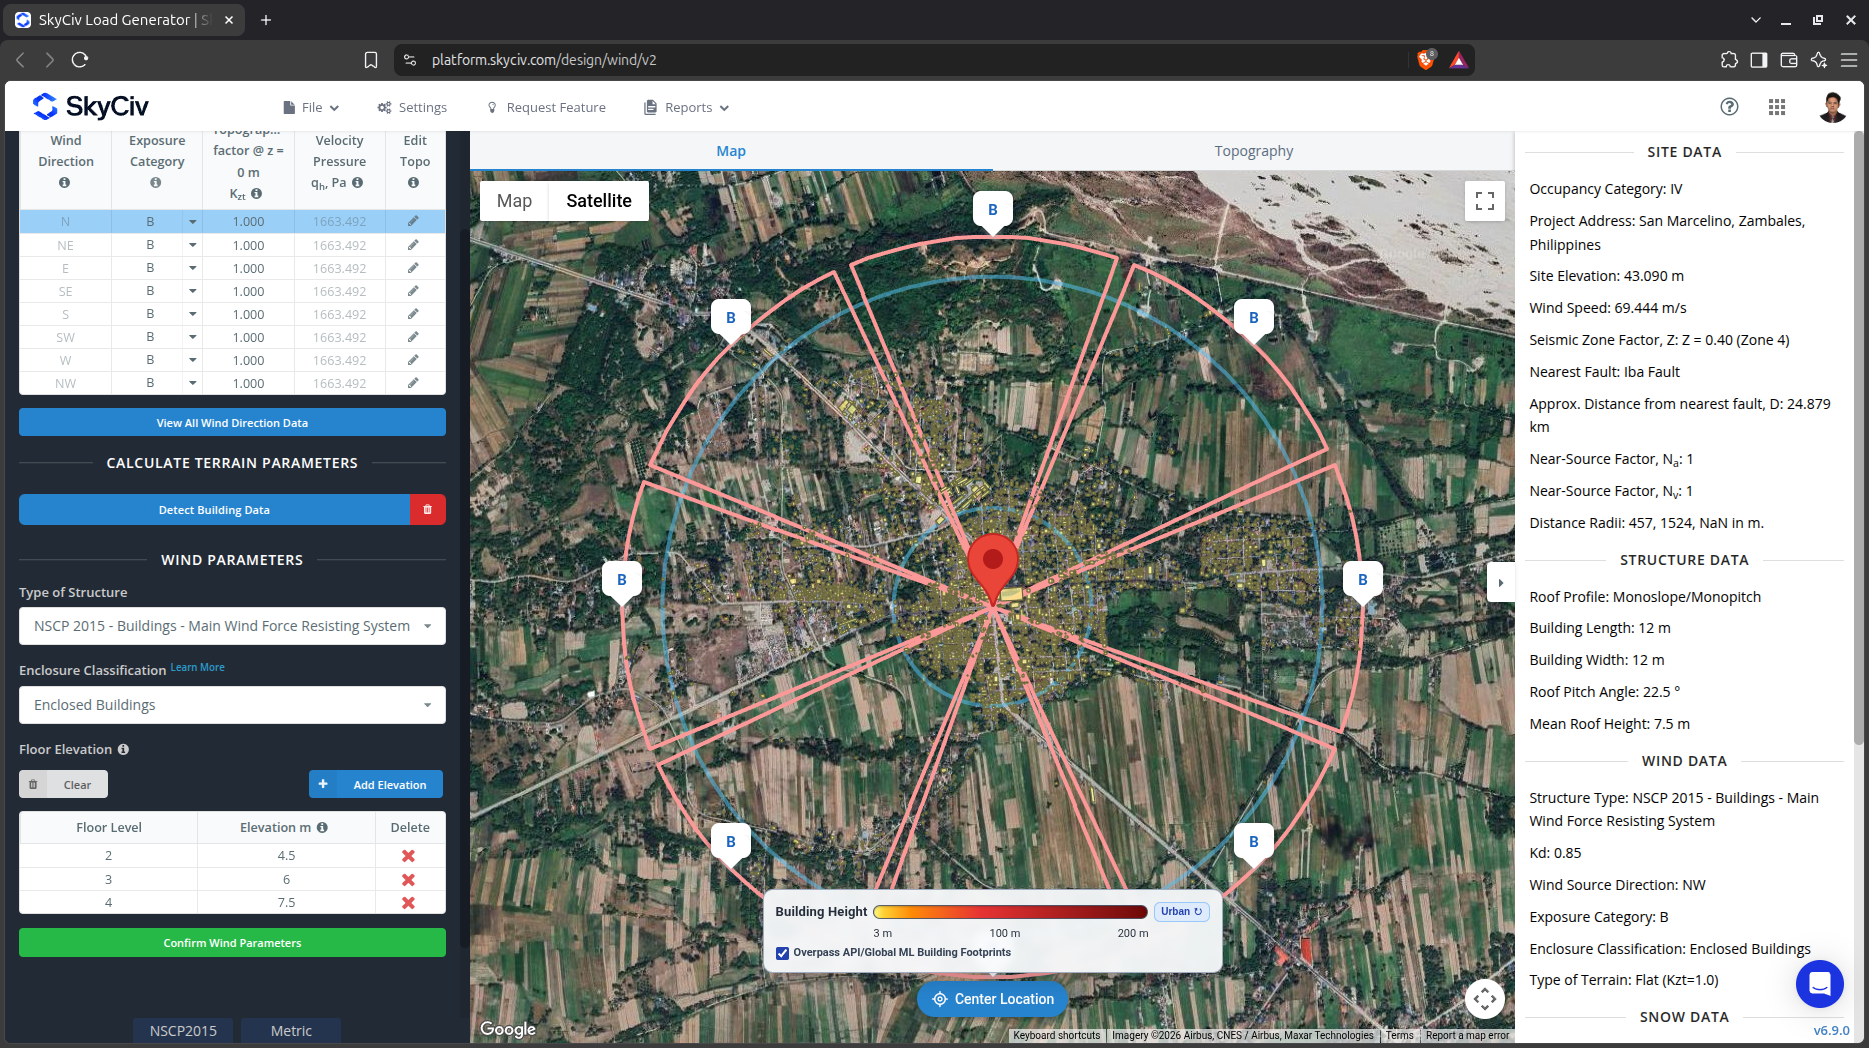The width and height of the screenshot is (1869, 1048).
Task: Click Add Elevation button
Action: [376, 785]
